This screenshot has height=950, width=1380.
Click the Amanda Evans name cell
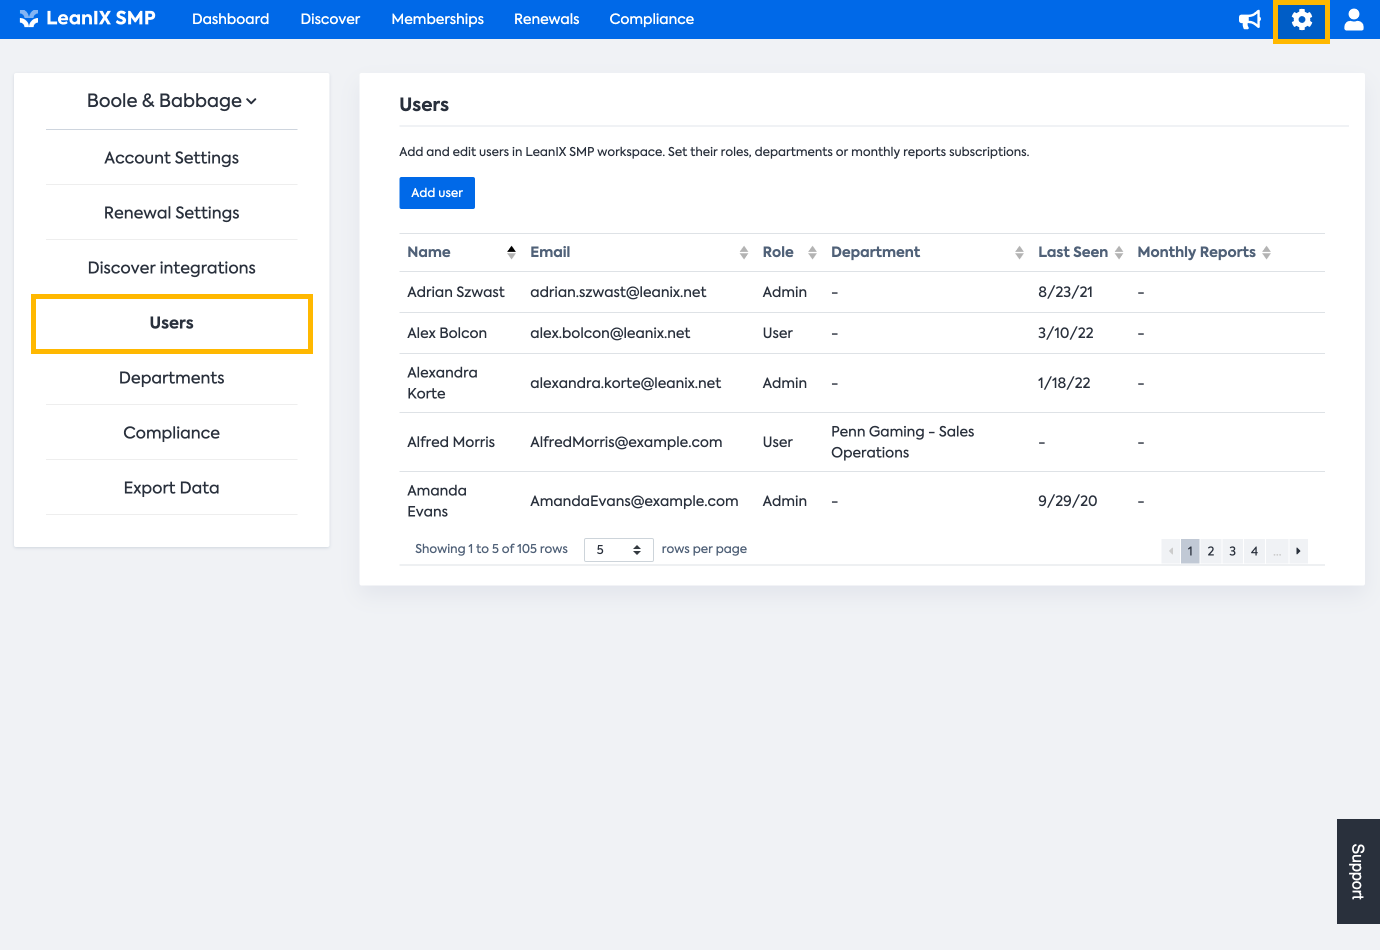[x=437, y=501]
